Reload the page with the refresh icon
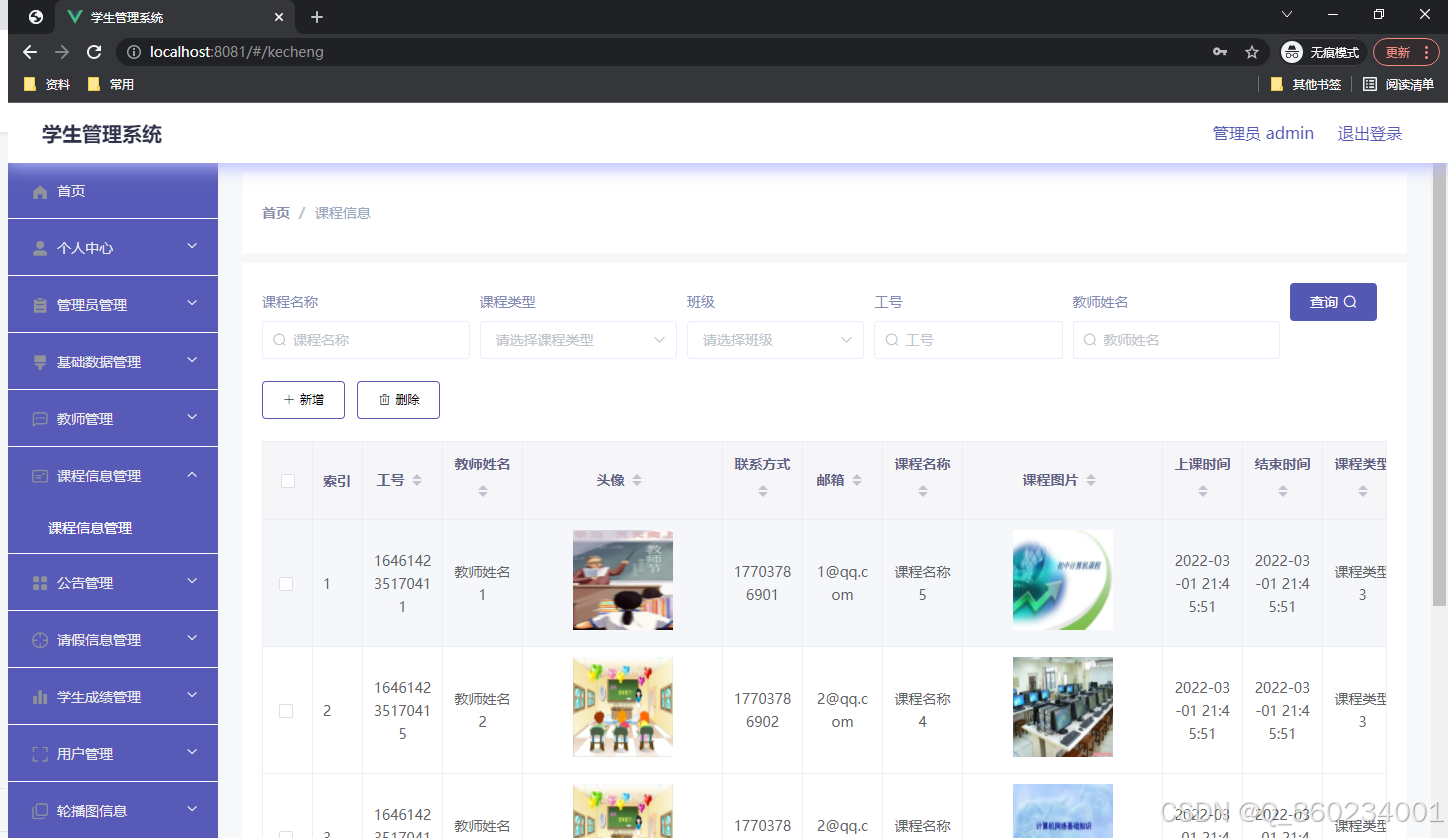 click(x=94, y=52)
